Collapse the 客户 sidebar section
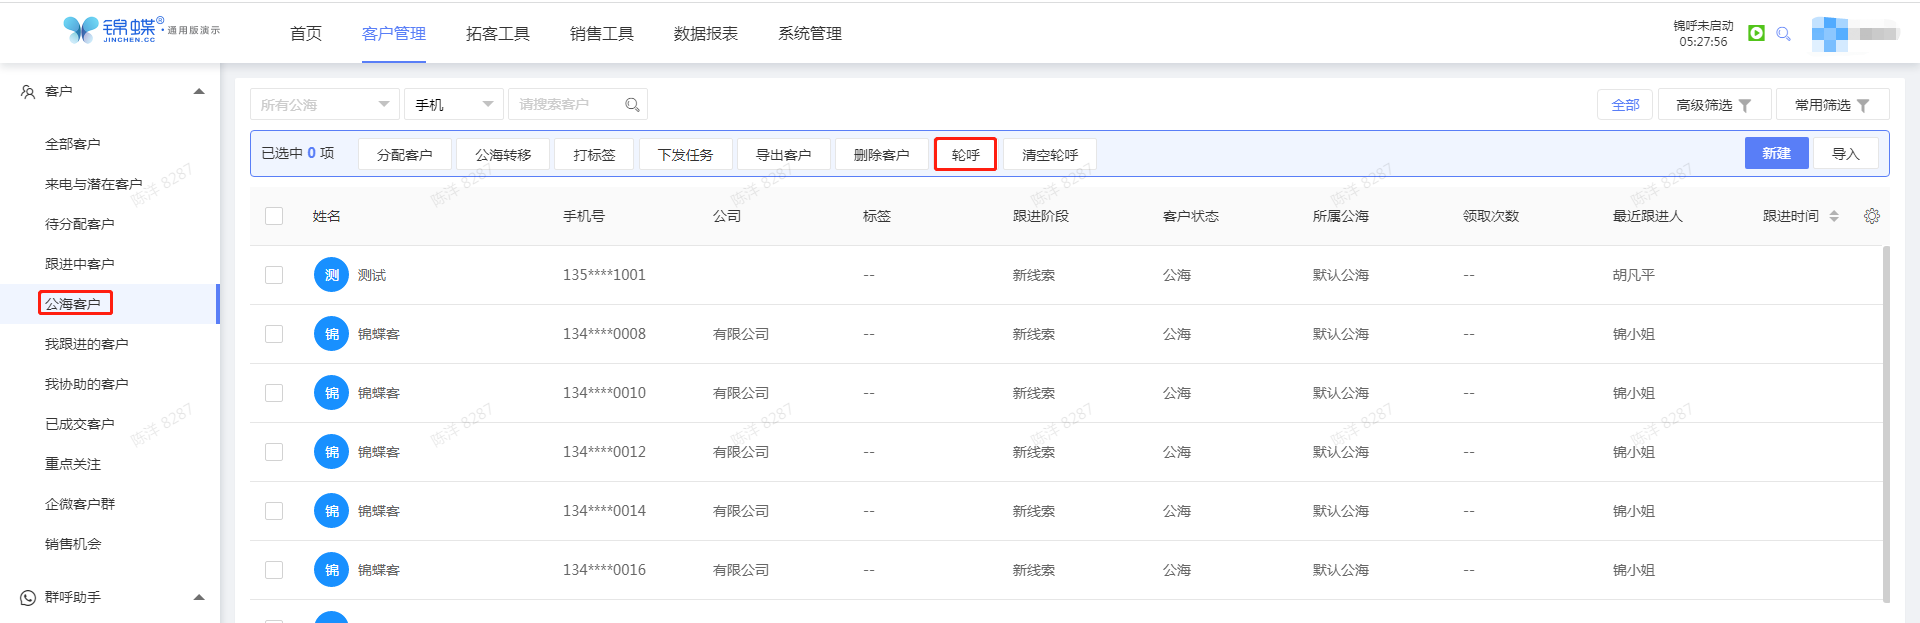Image resolution: width=1920 pixels, height=623 pixels. (x=199, y=92)
